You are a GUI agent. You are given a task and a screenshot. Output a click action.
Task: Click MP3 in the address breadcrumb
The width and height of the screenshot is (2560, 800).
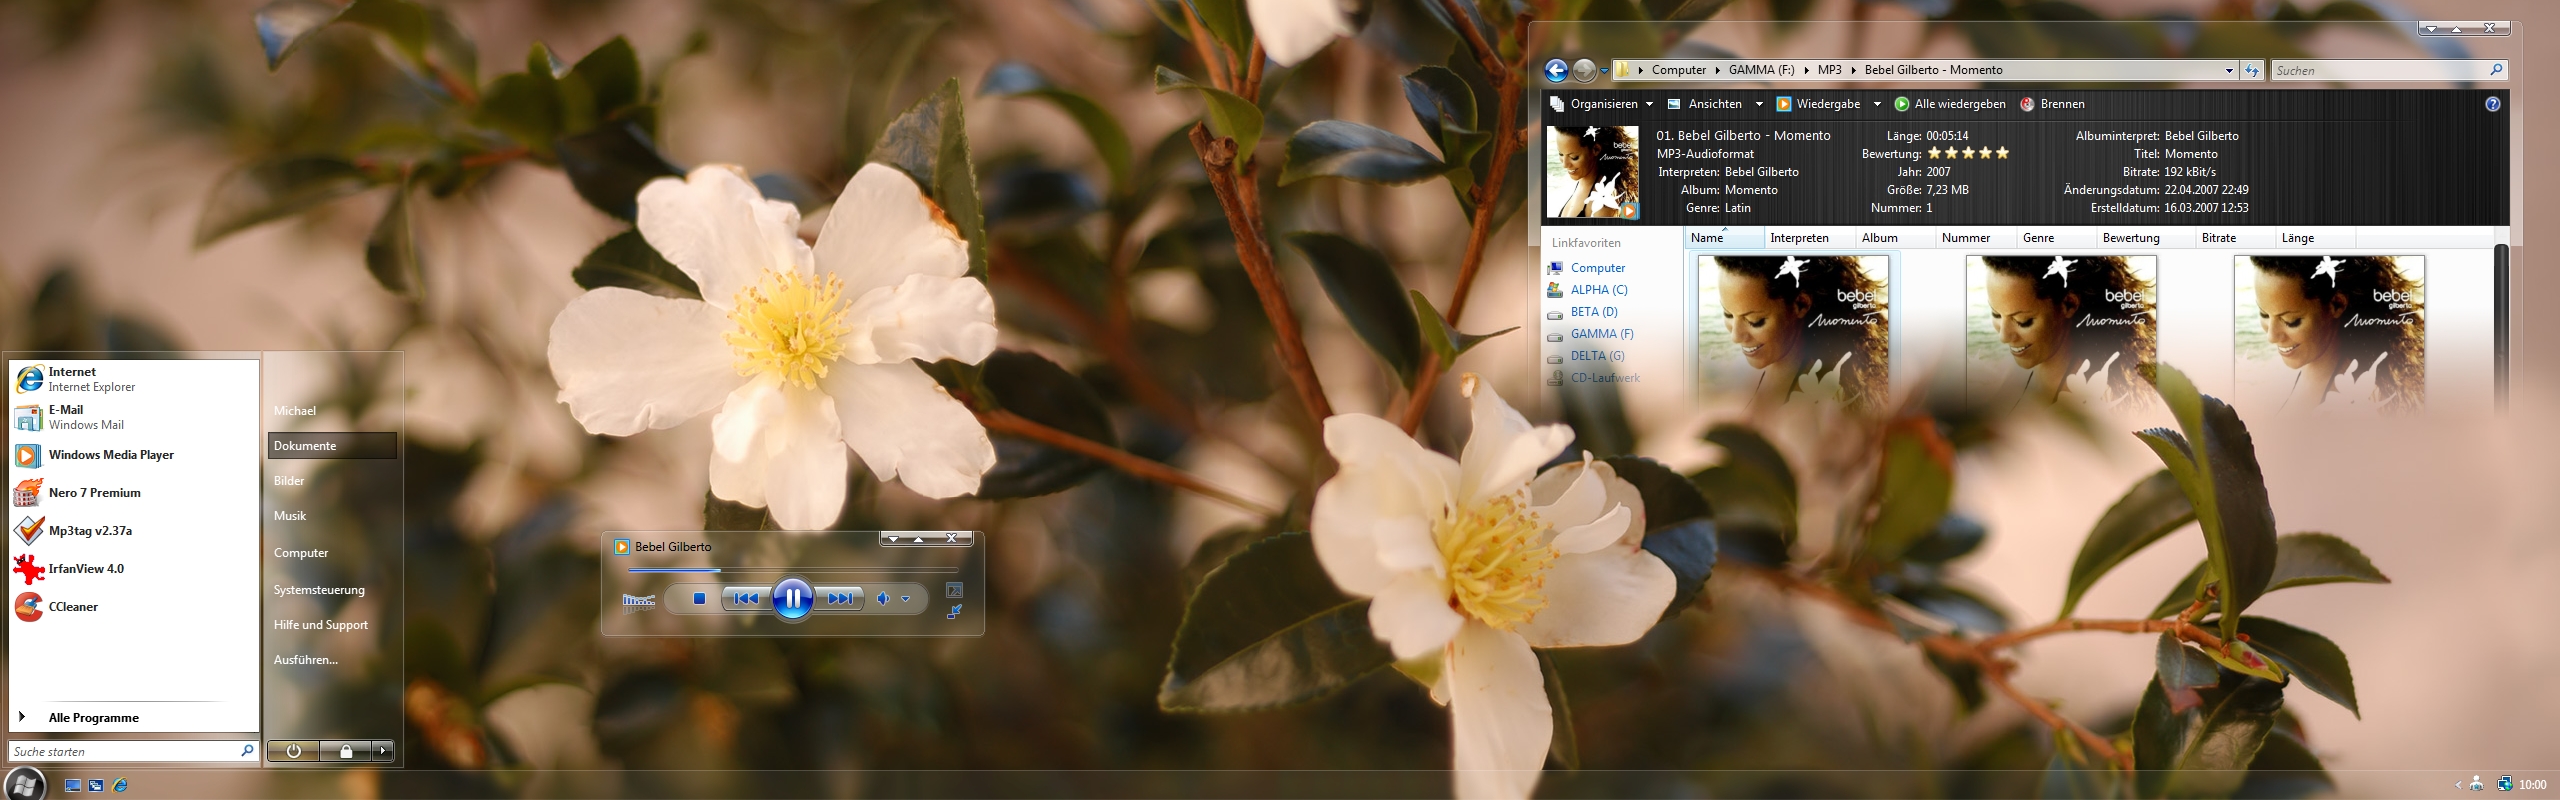click(1829, 70)
